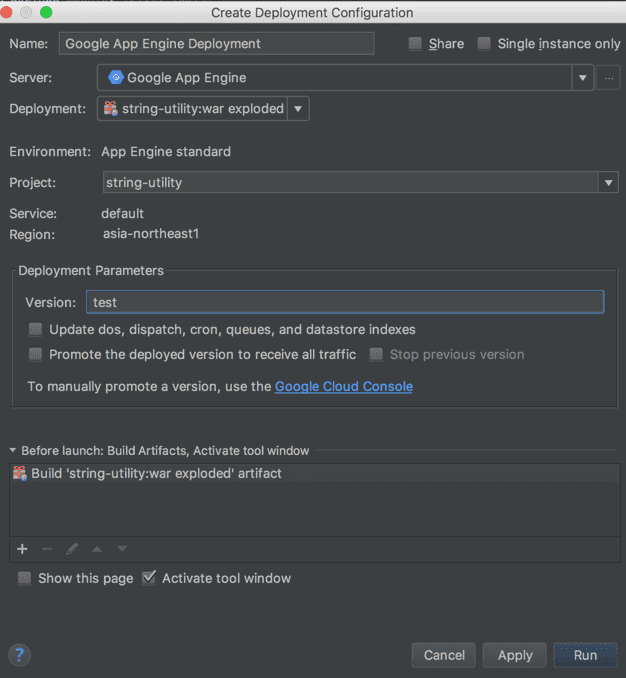Viewport: 626px width, 678px height.
Task: Click the edit pencil icon
Action: [x=72, y=549]
